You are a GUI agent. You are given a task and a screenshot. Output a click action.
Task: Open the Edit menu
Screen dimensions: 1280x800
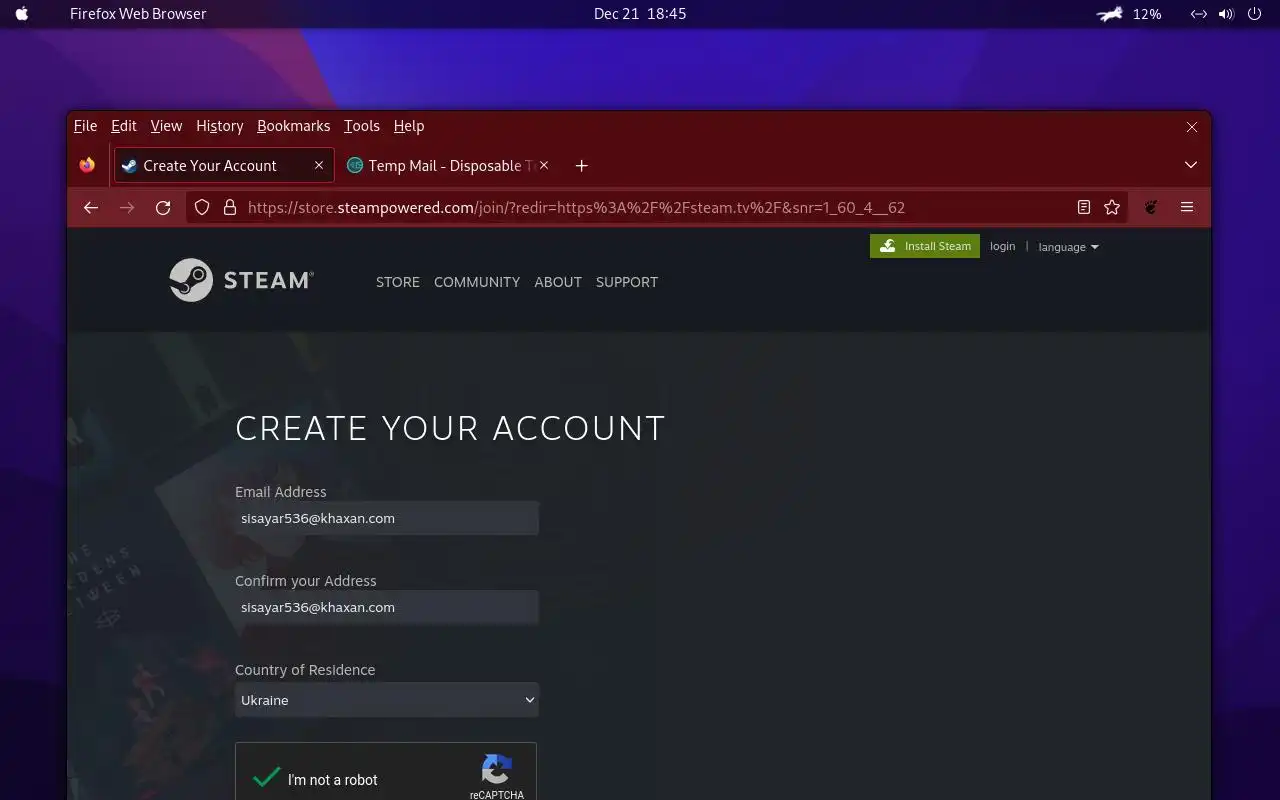124,126
